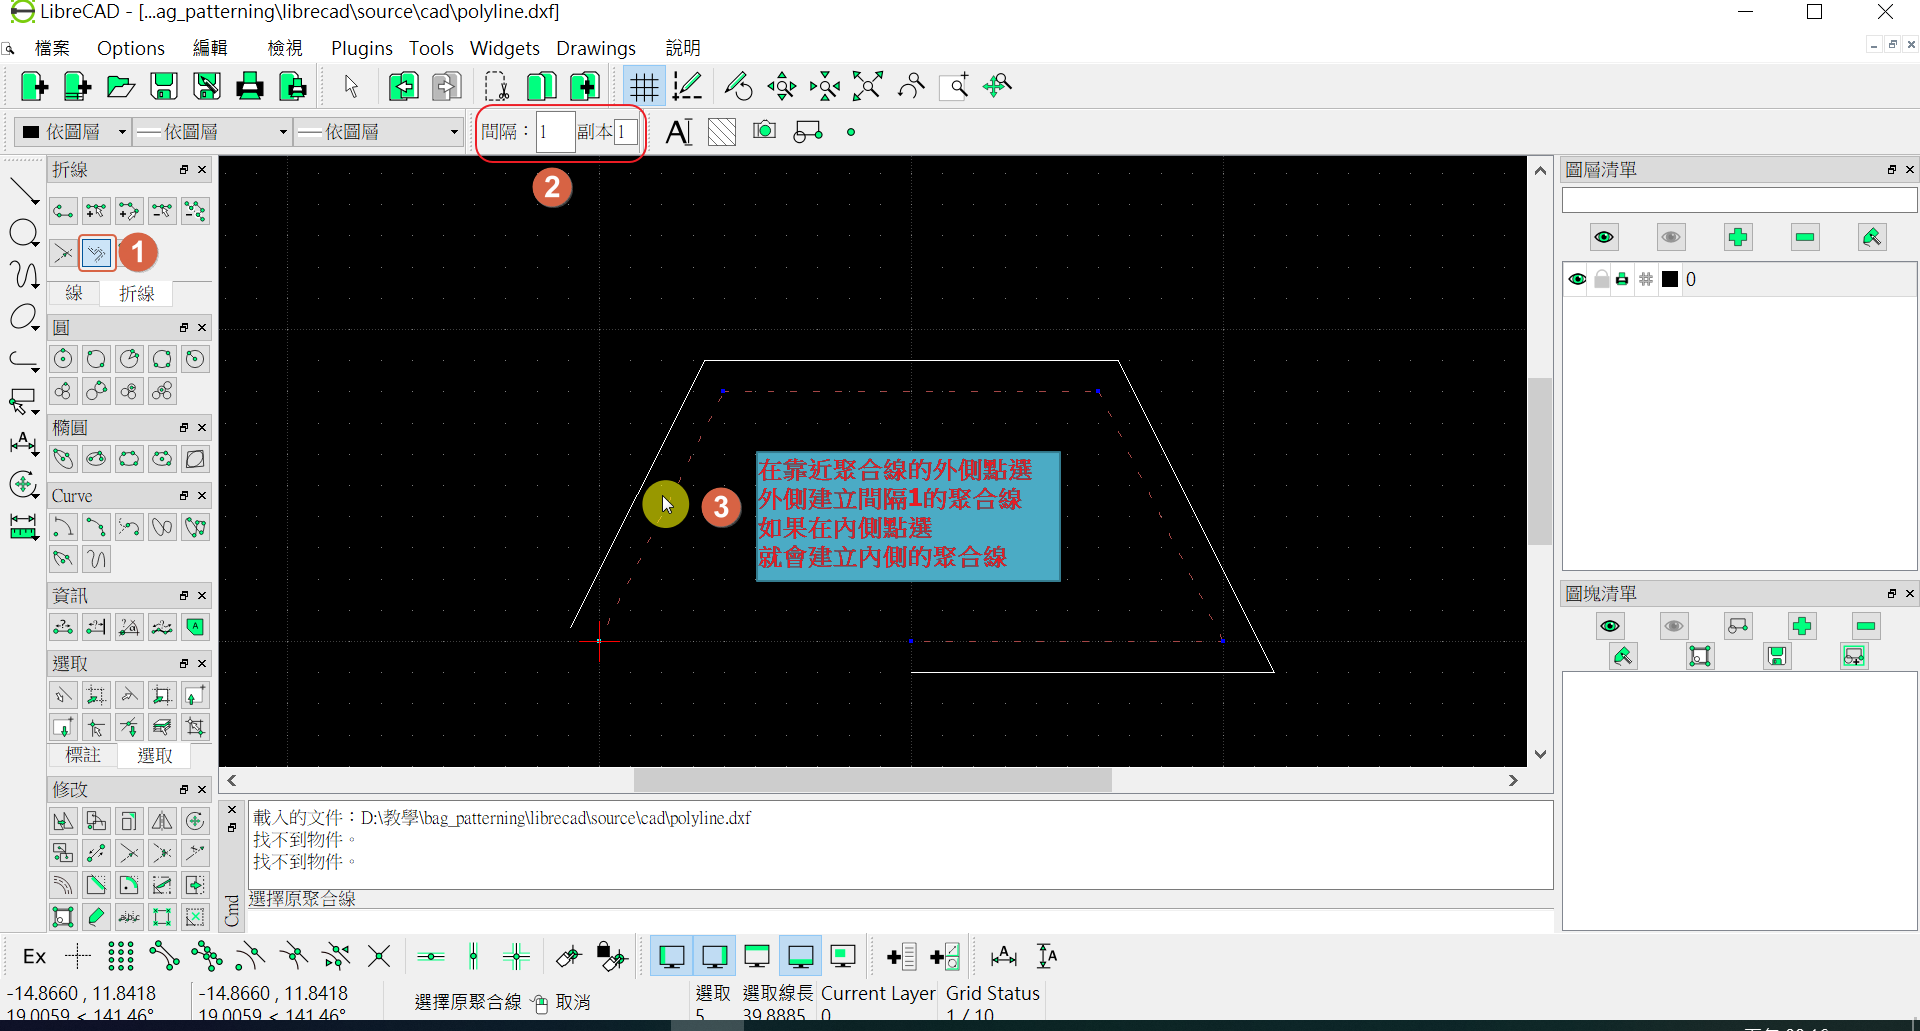Show all layers eye icon

tap(1604, 237)
